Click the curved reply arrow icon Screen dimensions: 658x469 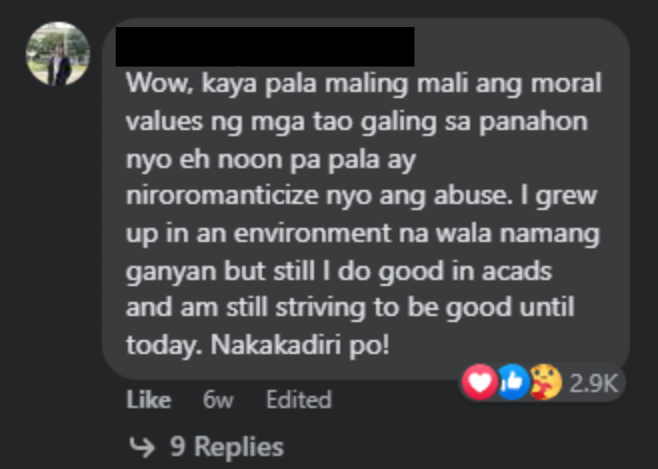[142, 447]
